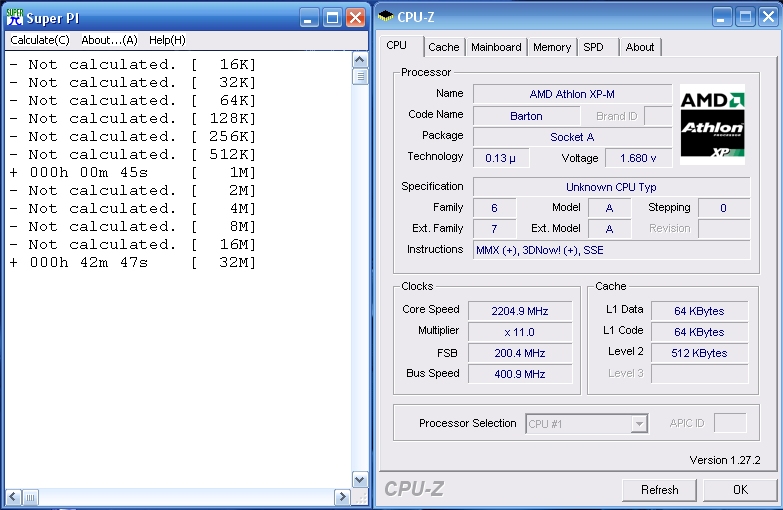Switch to the Mainboard tab
The image size is (783, 510).
point(496,47)
